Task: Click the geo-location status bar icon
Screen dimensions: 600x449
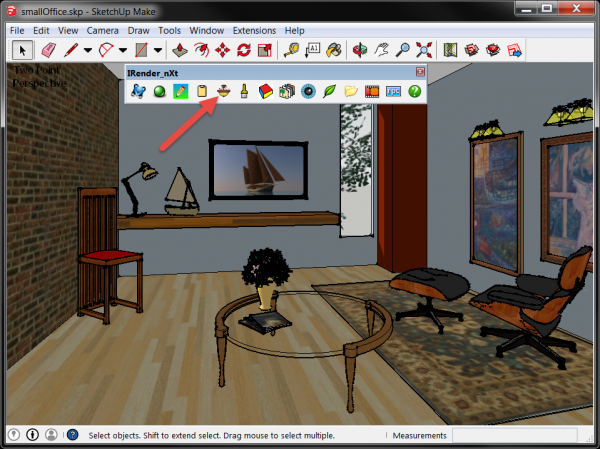Action: pos(14,434)
